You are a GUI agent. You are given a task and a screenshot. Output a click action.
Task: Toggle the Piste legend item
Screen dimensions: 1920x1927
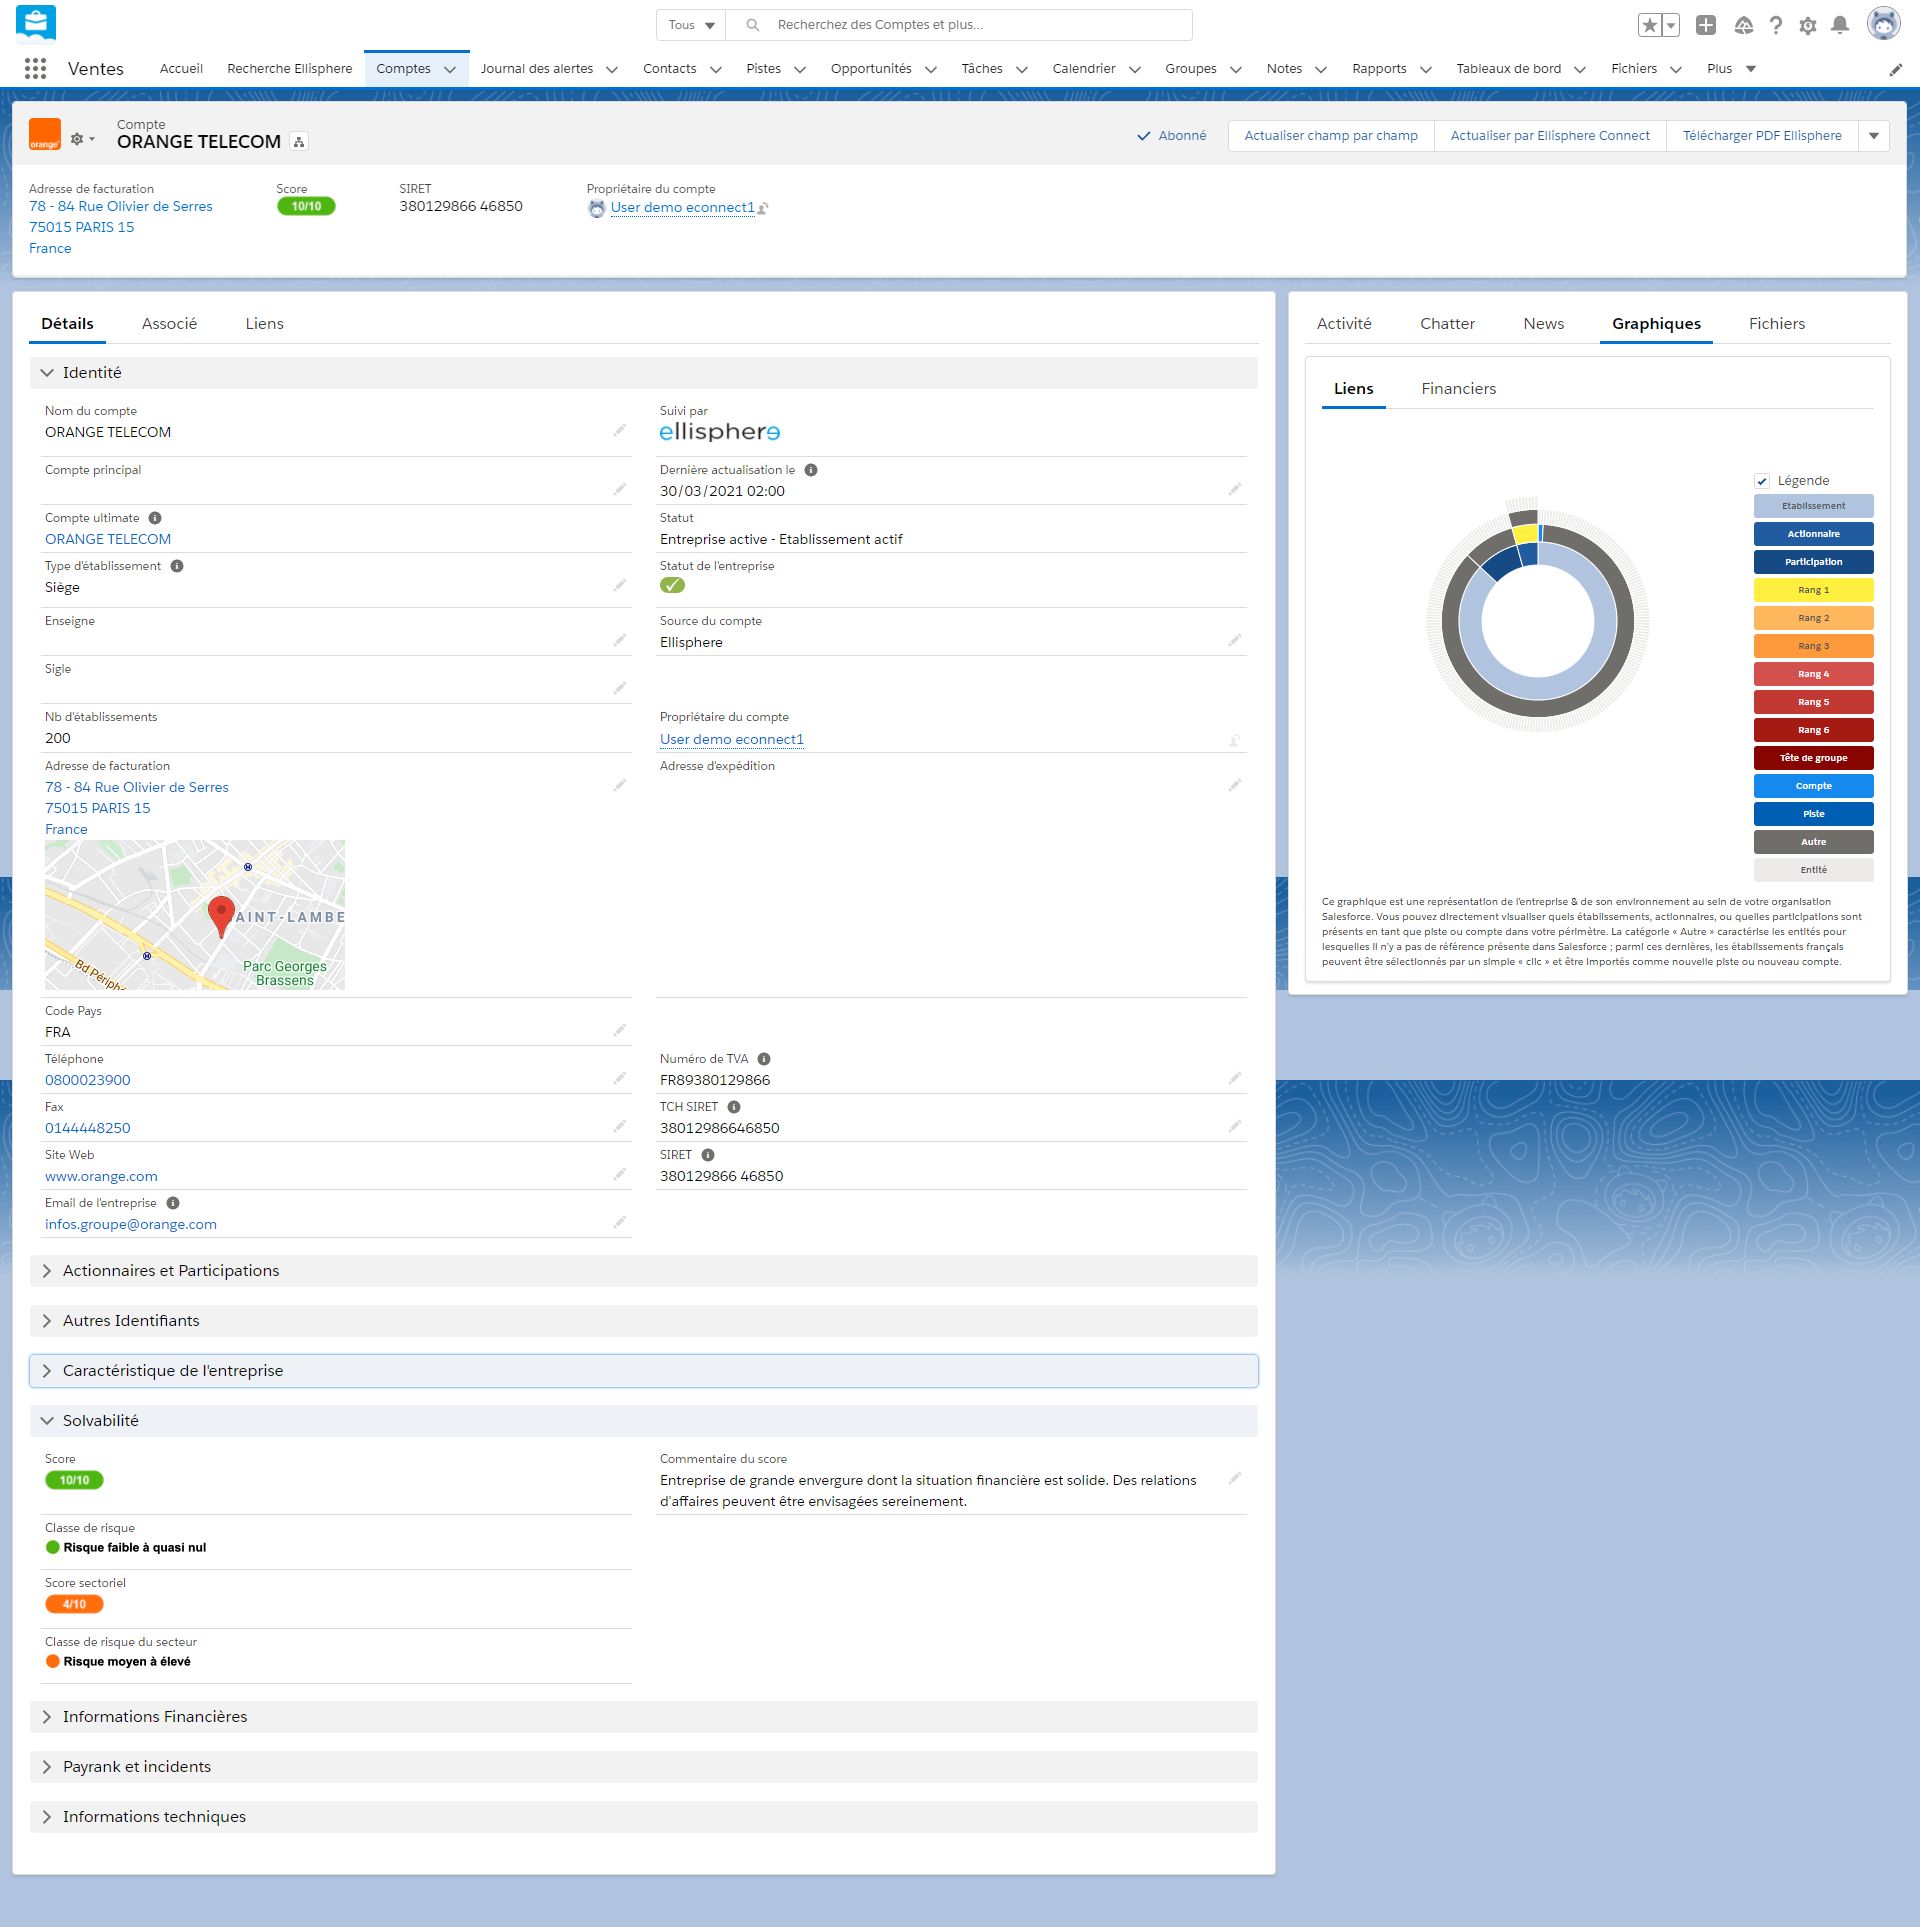point(1813,814)
